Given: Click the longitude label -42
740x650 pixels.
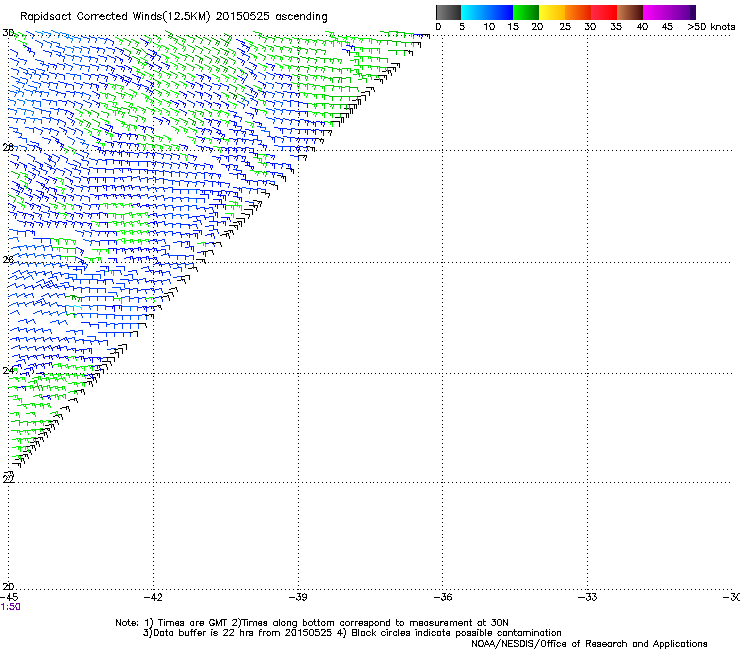Looking at the screenshot, I should (153, 597).
